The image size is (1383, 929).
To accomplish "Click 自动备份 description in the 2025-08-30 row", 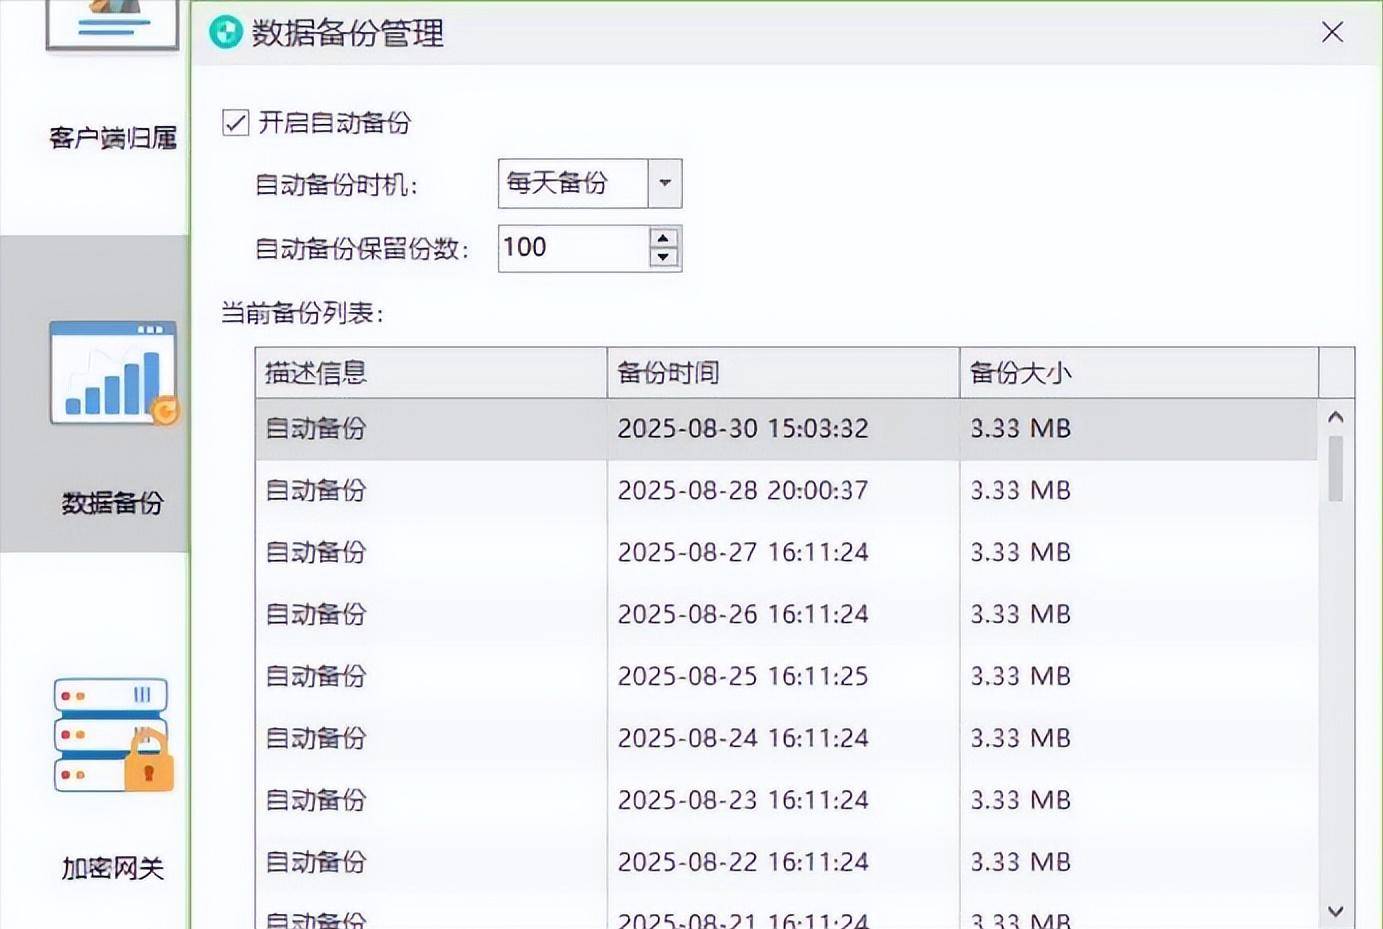I will click(316, 429).
